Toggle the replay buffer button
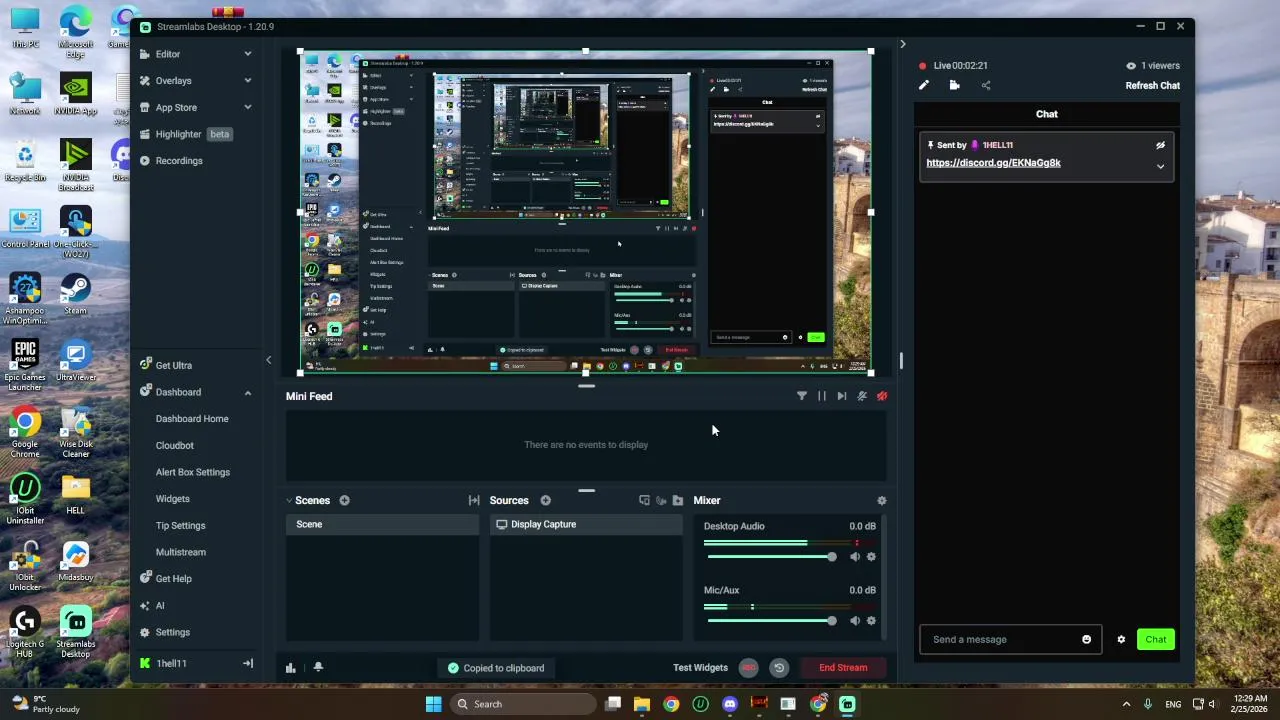Viewport: 1280px width, 720px height. click(x=779, y=668)
